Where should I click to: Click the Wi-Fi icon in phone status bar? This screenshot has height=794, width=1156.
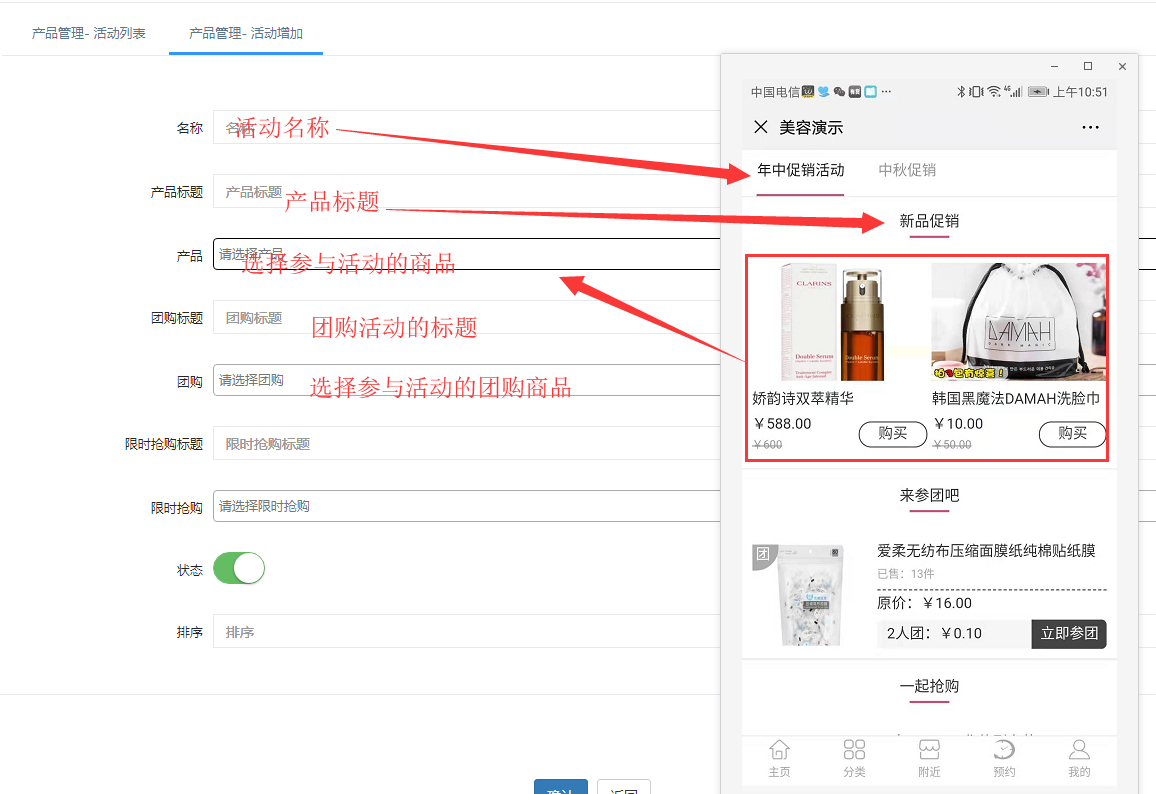(x=994, y=91)
